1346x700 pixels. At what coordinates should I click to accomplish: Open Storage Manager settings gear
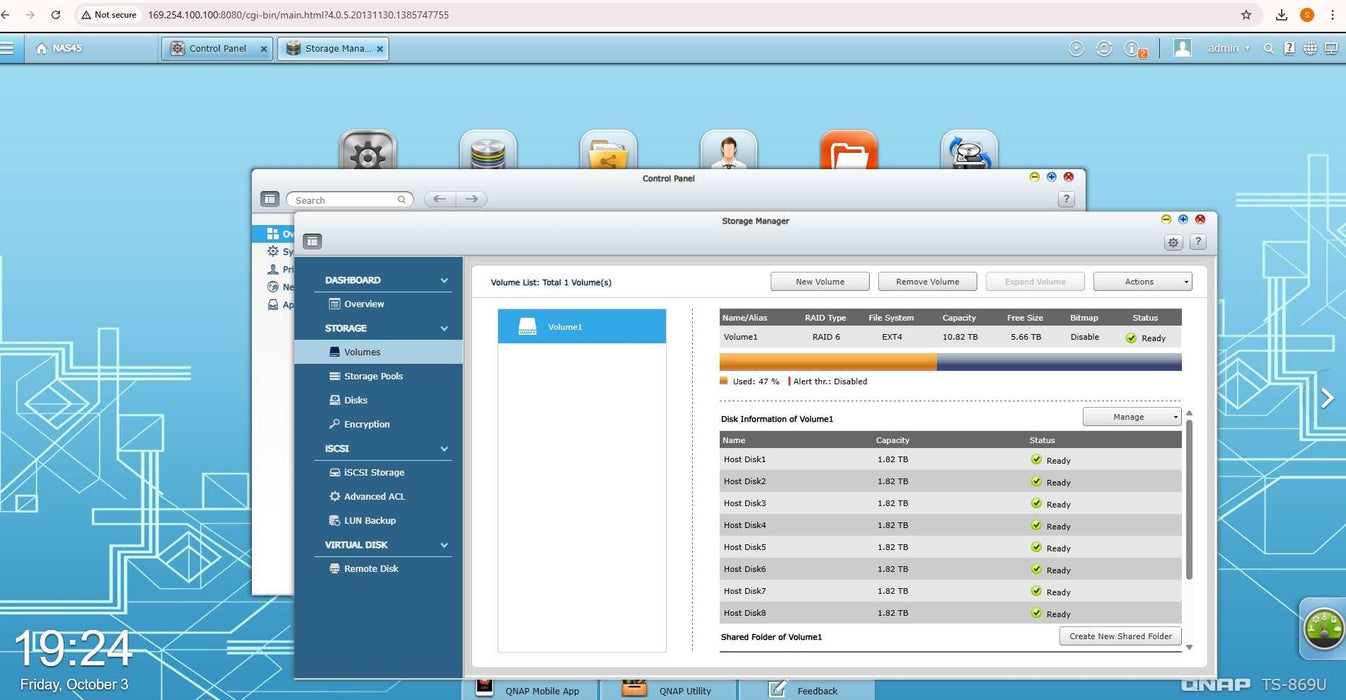[1173, 242]
